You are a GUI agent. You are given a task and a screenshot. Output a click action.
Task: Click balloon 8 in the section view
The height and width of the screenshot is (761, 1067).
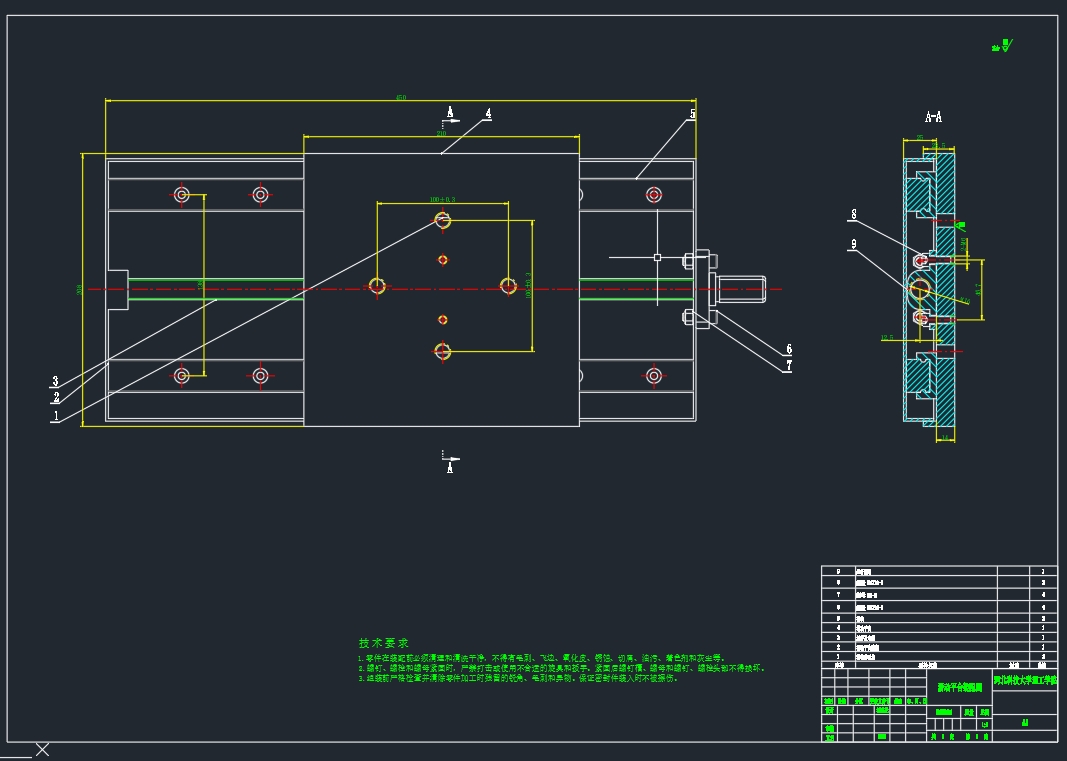[853, 214]
